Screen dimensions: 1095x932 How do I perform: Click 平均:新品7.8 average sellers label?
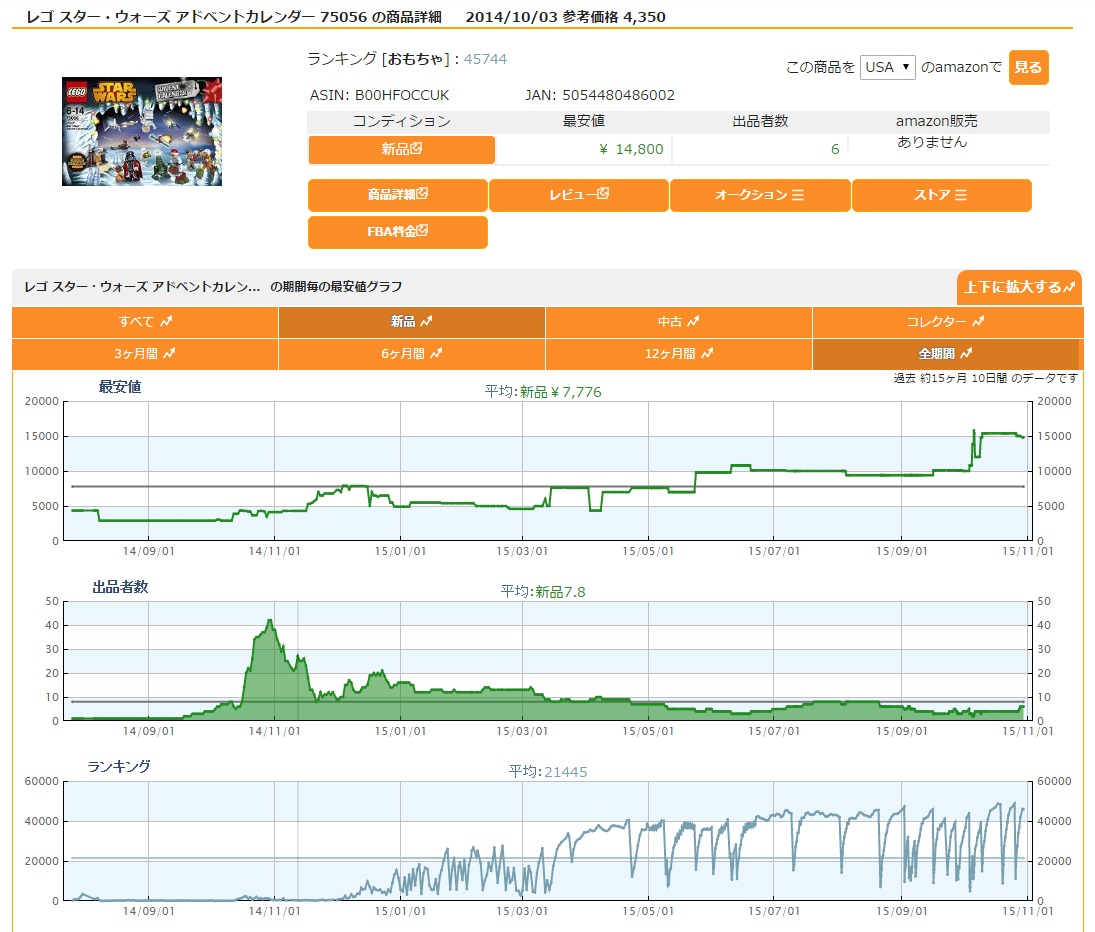pyautogui.click(x=543, y=592)
